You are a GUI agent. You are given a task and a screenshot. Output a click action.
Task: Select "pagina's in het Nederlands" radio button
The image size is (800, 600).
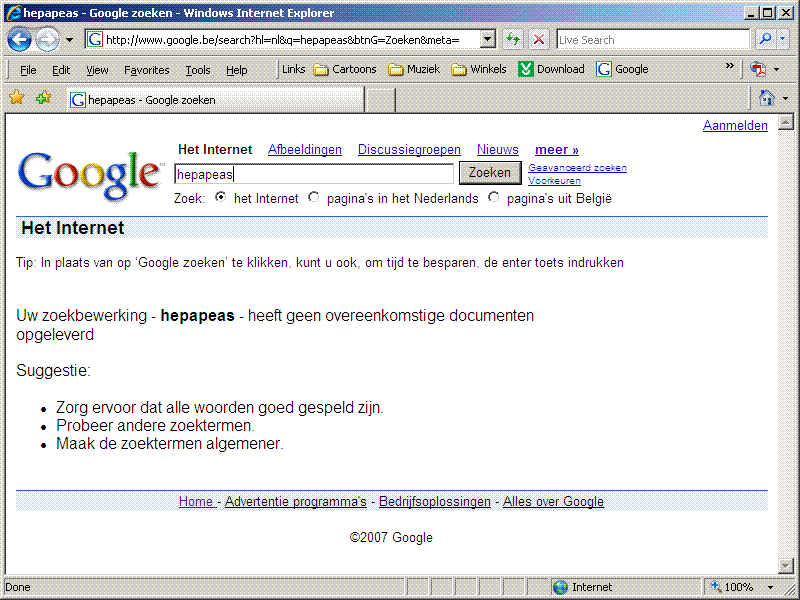(x=313, y=197)
